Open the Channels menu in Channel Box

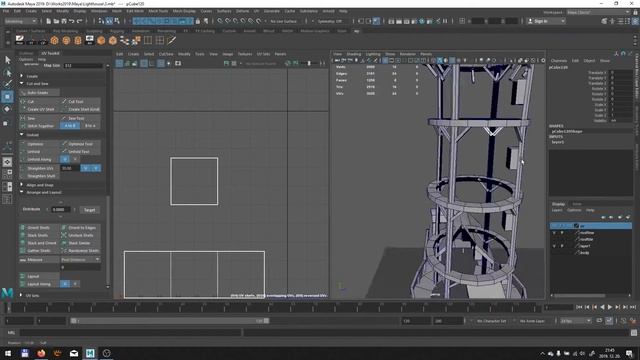click(558, 60)
